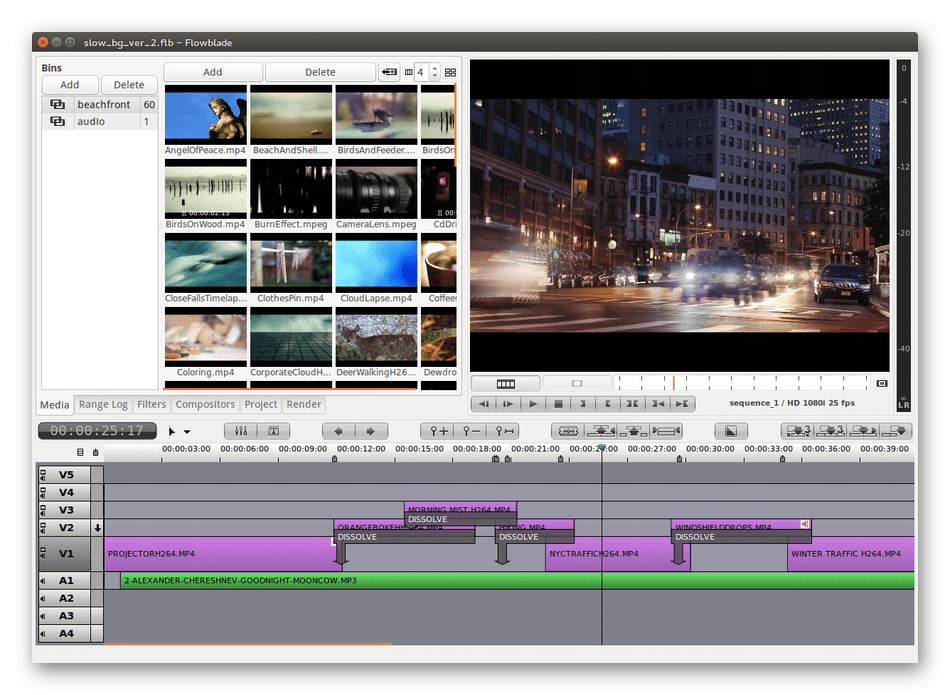Switch media view to grid layout icon
The width and height of the screenshot is (950, 695).
[x=450, y=72]
